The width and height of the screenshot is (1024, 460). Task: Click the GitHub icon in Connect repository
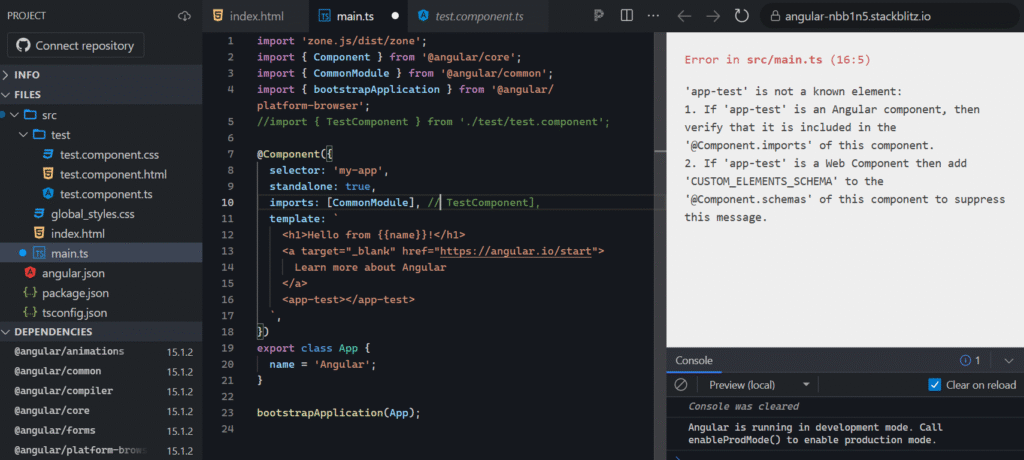[x=23, y=46]
